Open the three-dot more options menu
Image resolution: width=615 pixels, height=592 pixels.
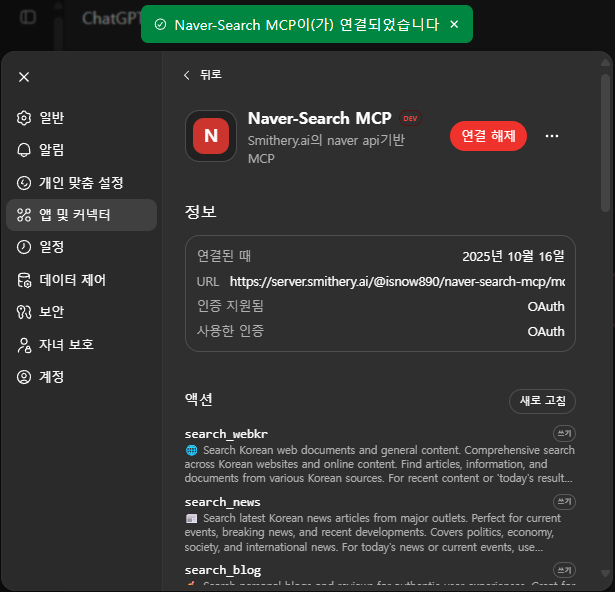coord(552,136)
